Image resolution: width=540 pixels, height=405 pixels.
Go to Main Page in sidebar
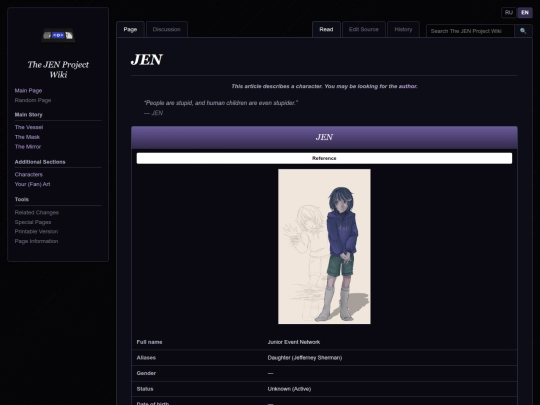click(28, 91)
